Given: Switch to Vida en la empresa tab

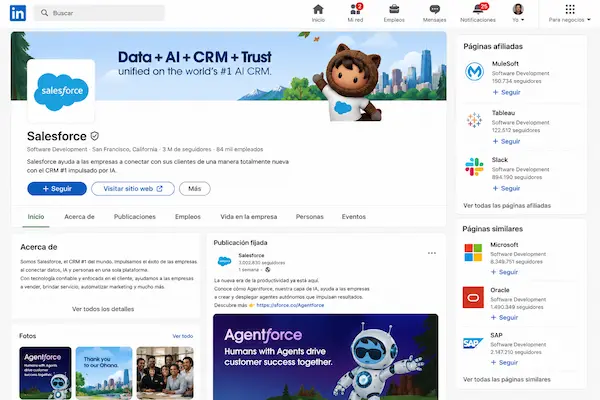Looking at the screenshot, I should coord(249,217).
